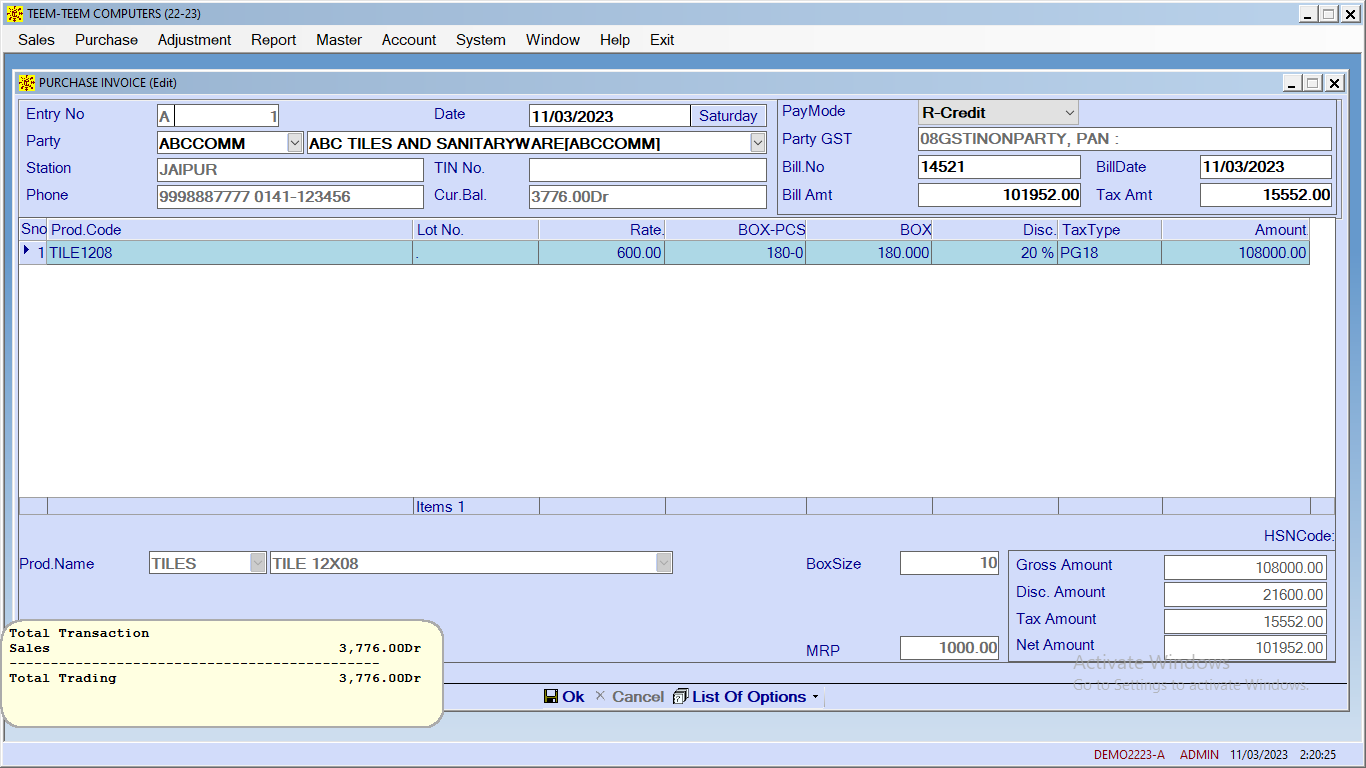
Task: Click the lower Tax Amount field 15552.00
Action: [x=1246, y=622]
